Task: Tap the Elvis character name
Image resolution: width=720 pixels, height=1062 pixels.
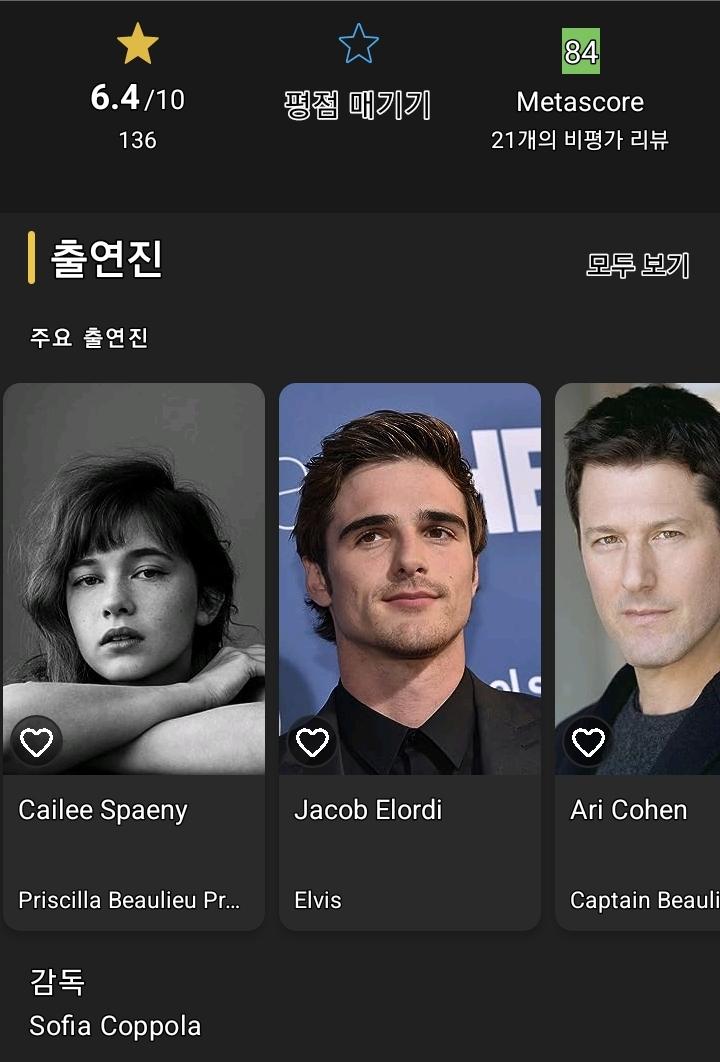Action: coord(318,900)
